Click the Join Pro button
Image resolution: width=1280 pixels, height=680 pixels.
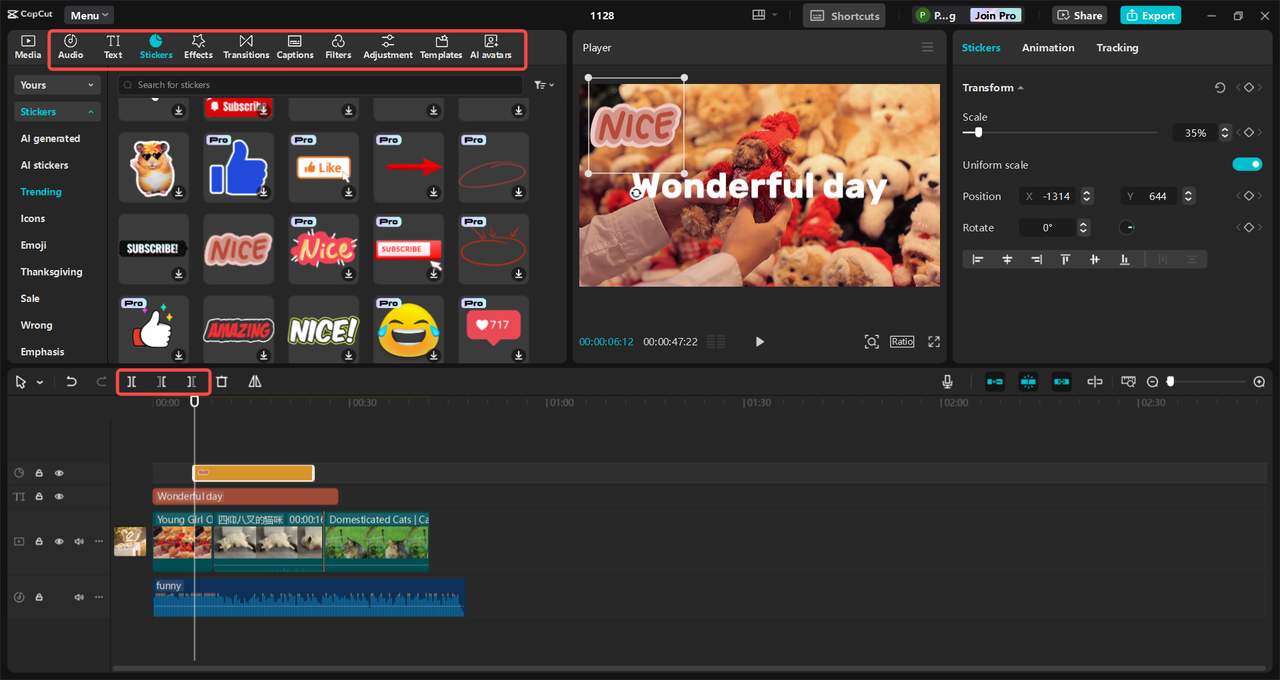click(x=995, y=15)
